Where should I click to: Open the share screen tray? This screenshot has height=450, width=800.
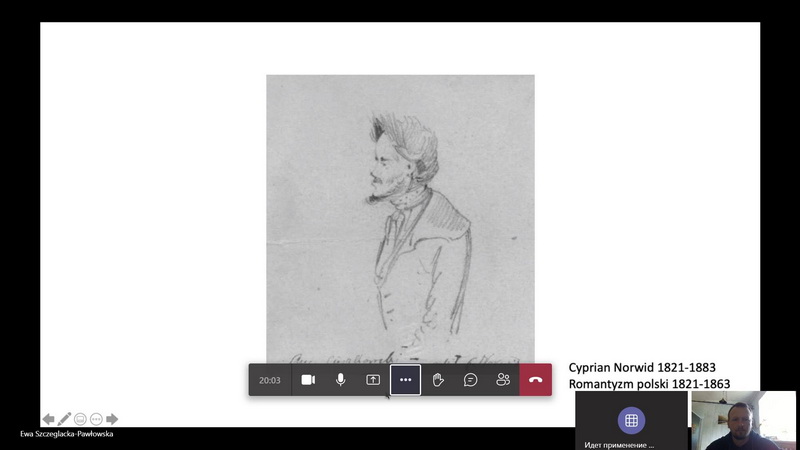click(x=373, y=380)
